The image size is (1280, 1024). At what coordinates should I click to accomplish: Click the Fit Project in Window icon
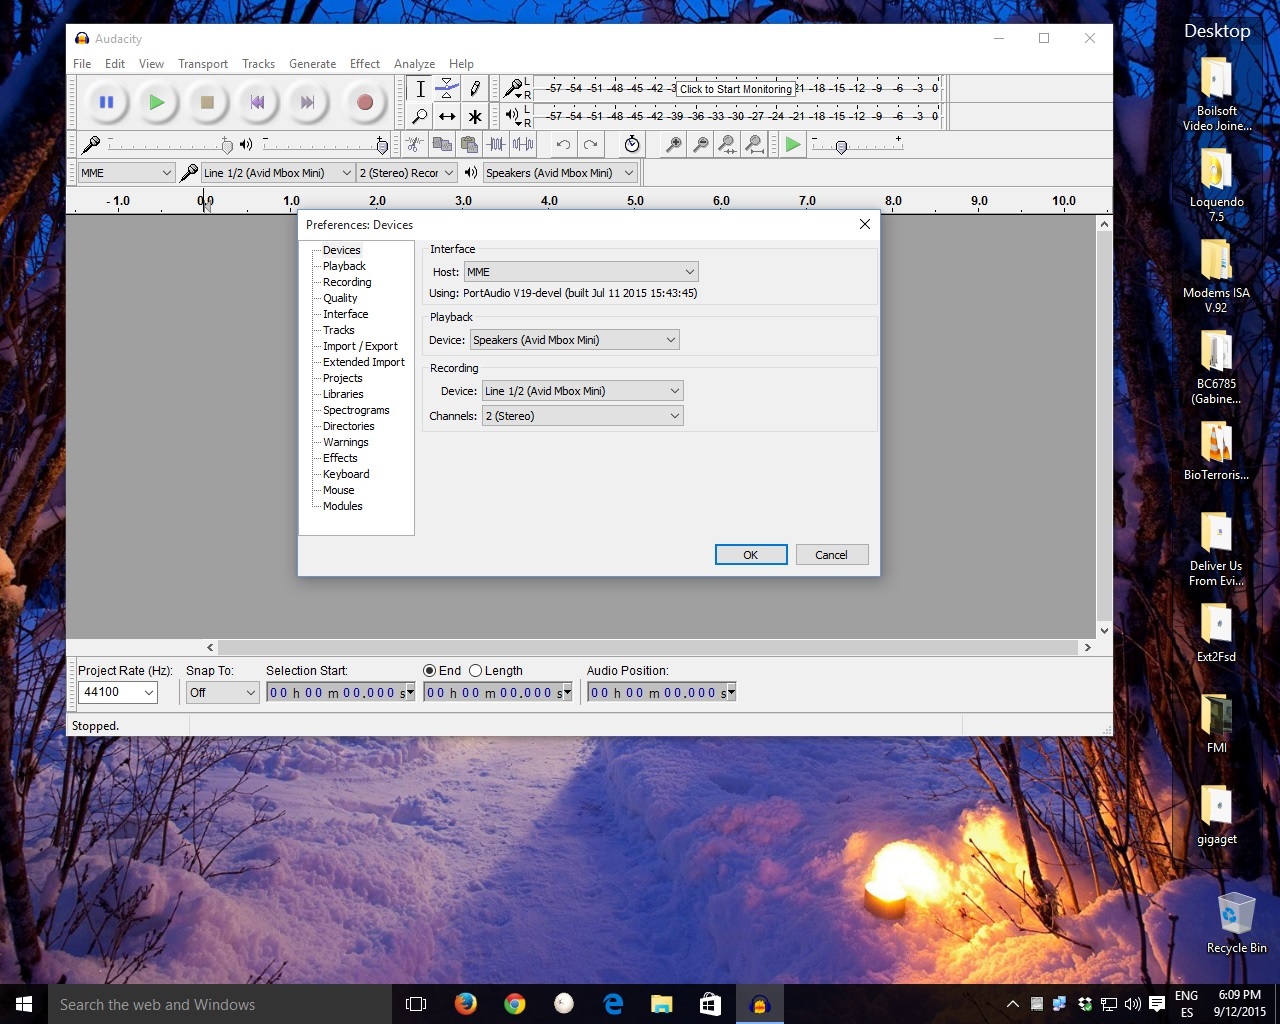(x=755, y=144)
